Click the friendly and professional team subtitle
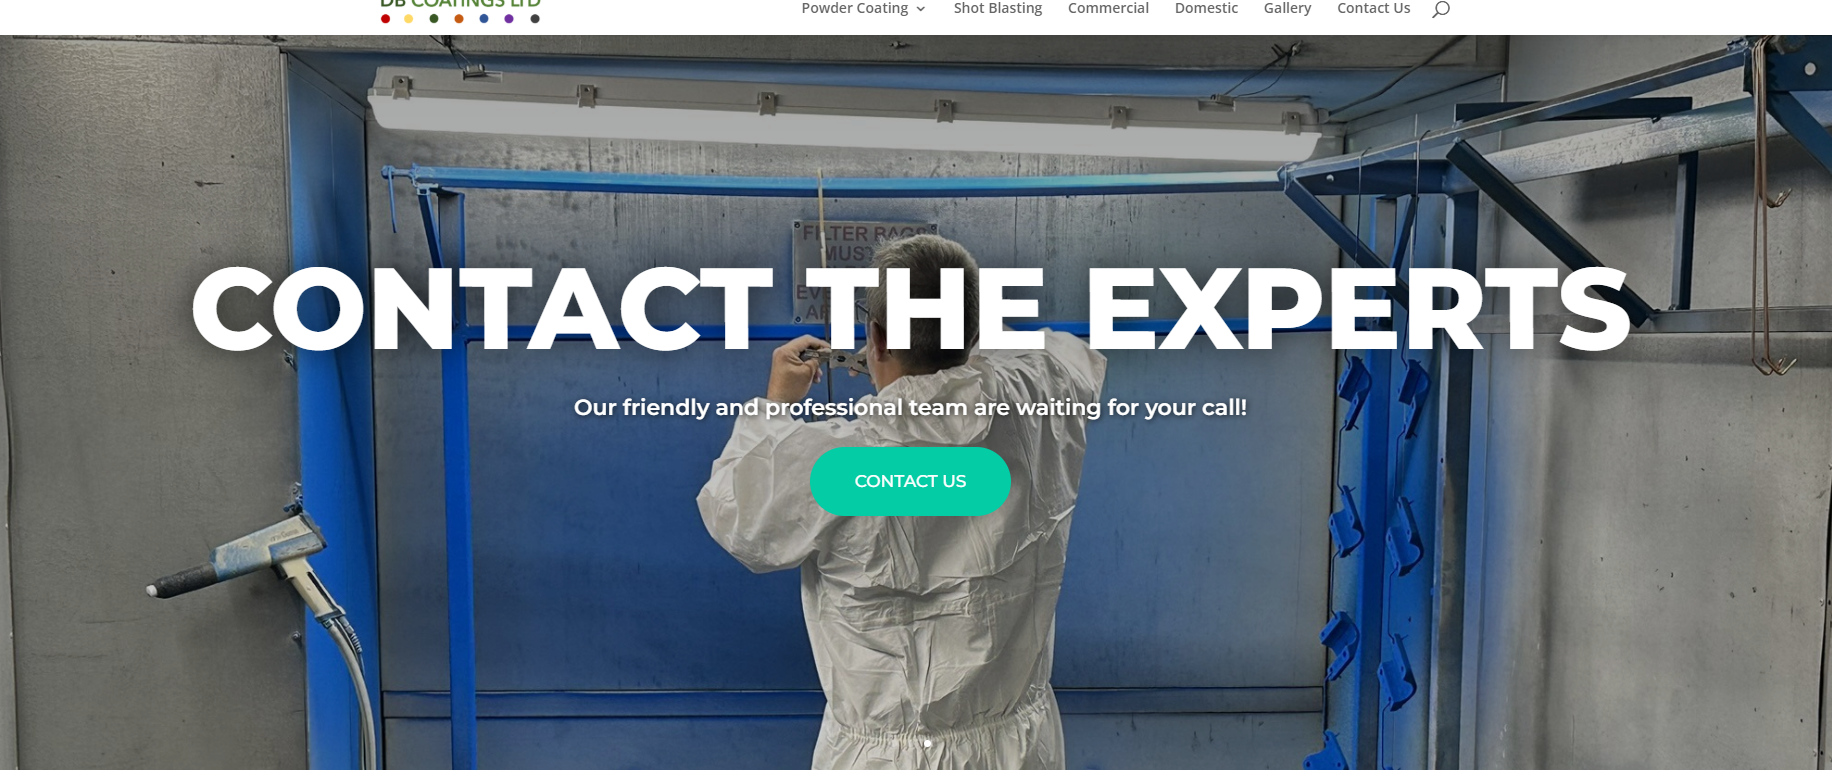 pyautogui.click(x=910, y=407)
